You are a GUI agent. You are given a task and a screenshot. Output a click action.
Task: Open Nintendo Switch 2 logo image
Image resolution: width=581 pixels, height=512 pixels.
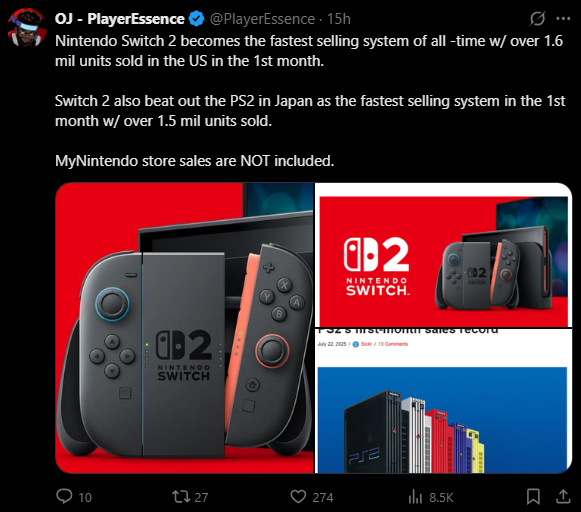pyautogui.click(x=444, y=255)
